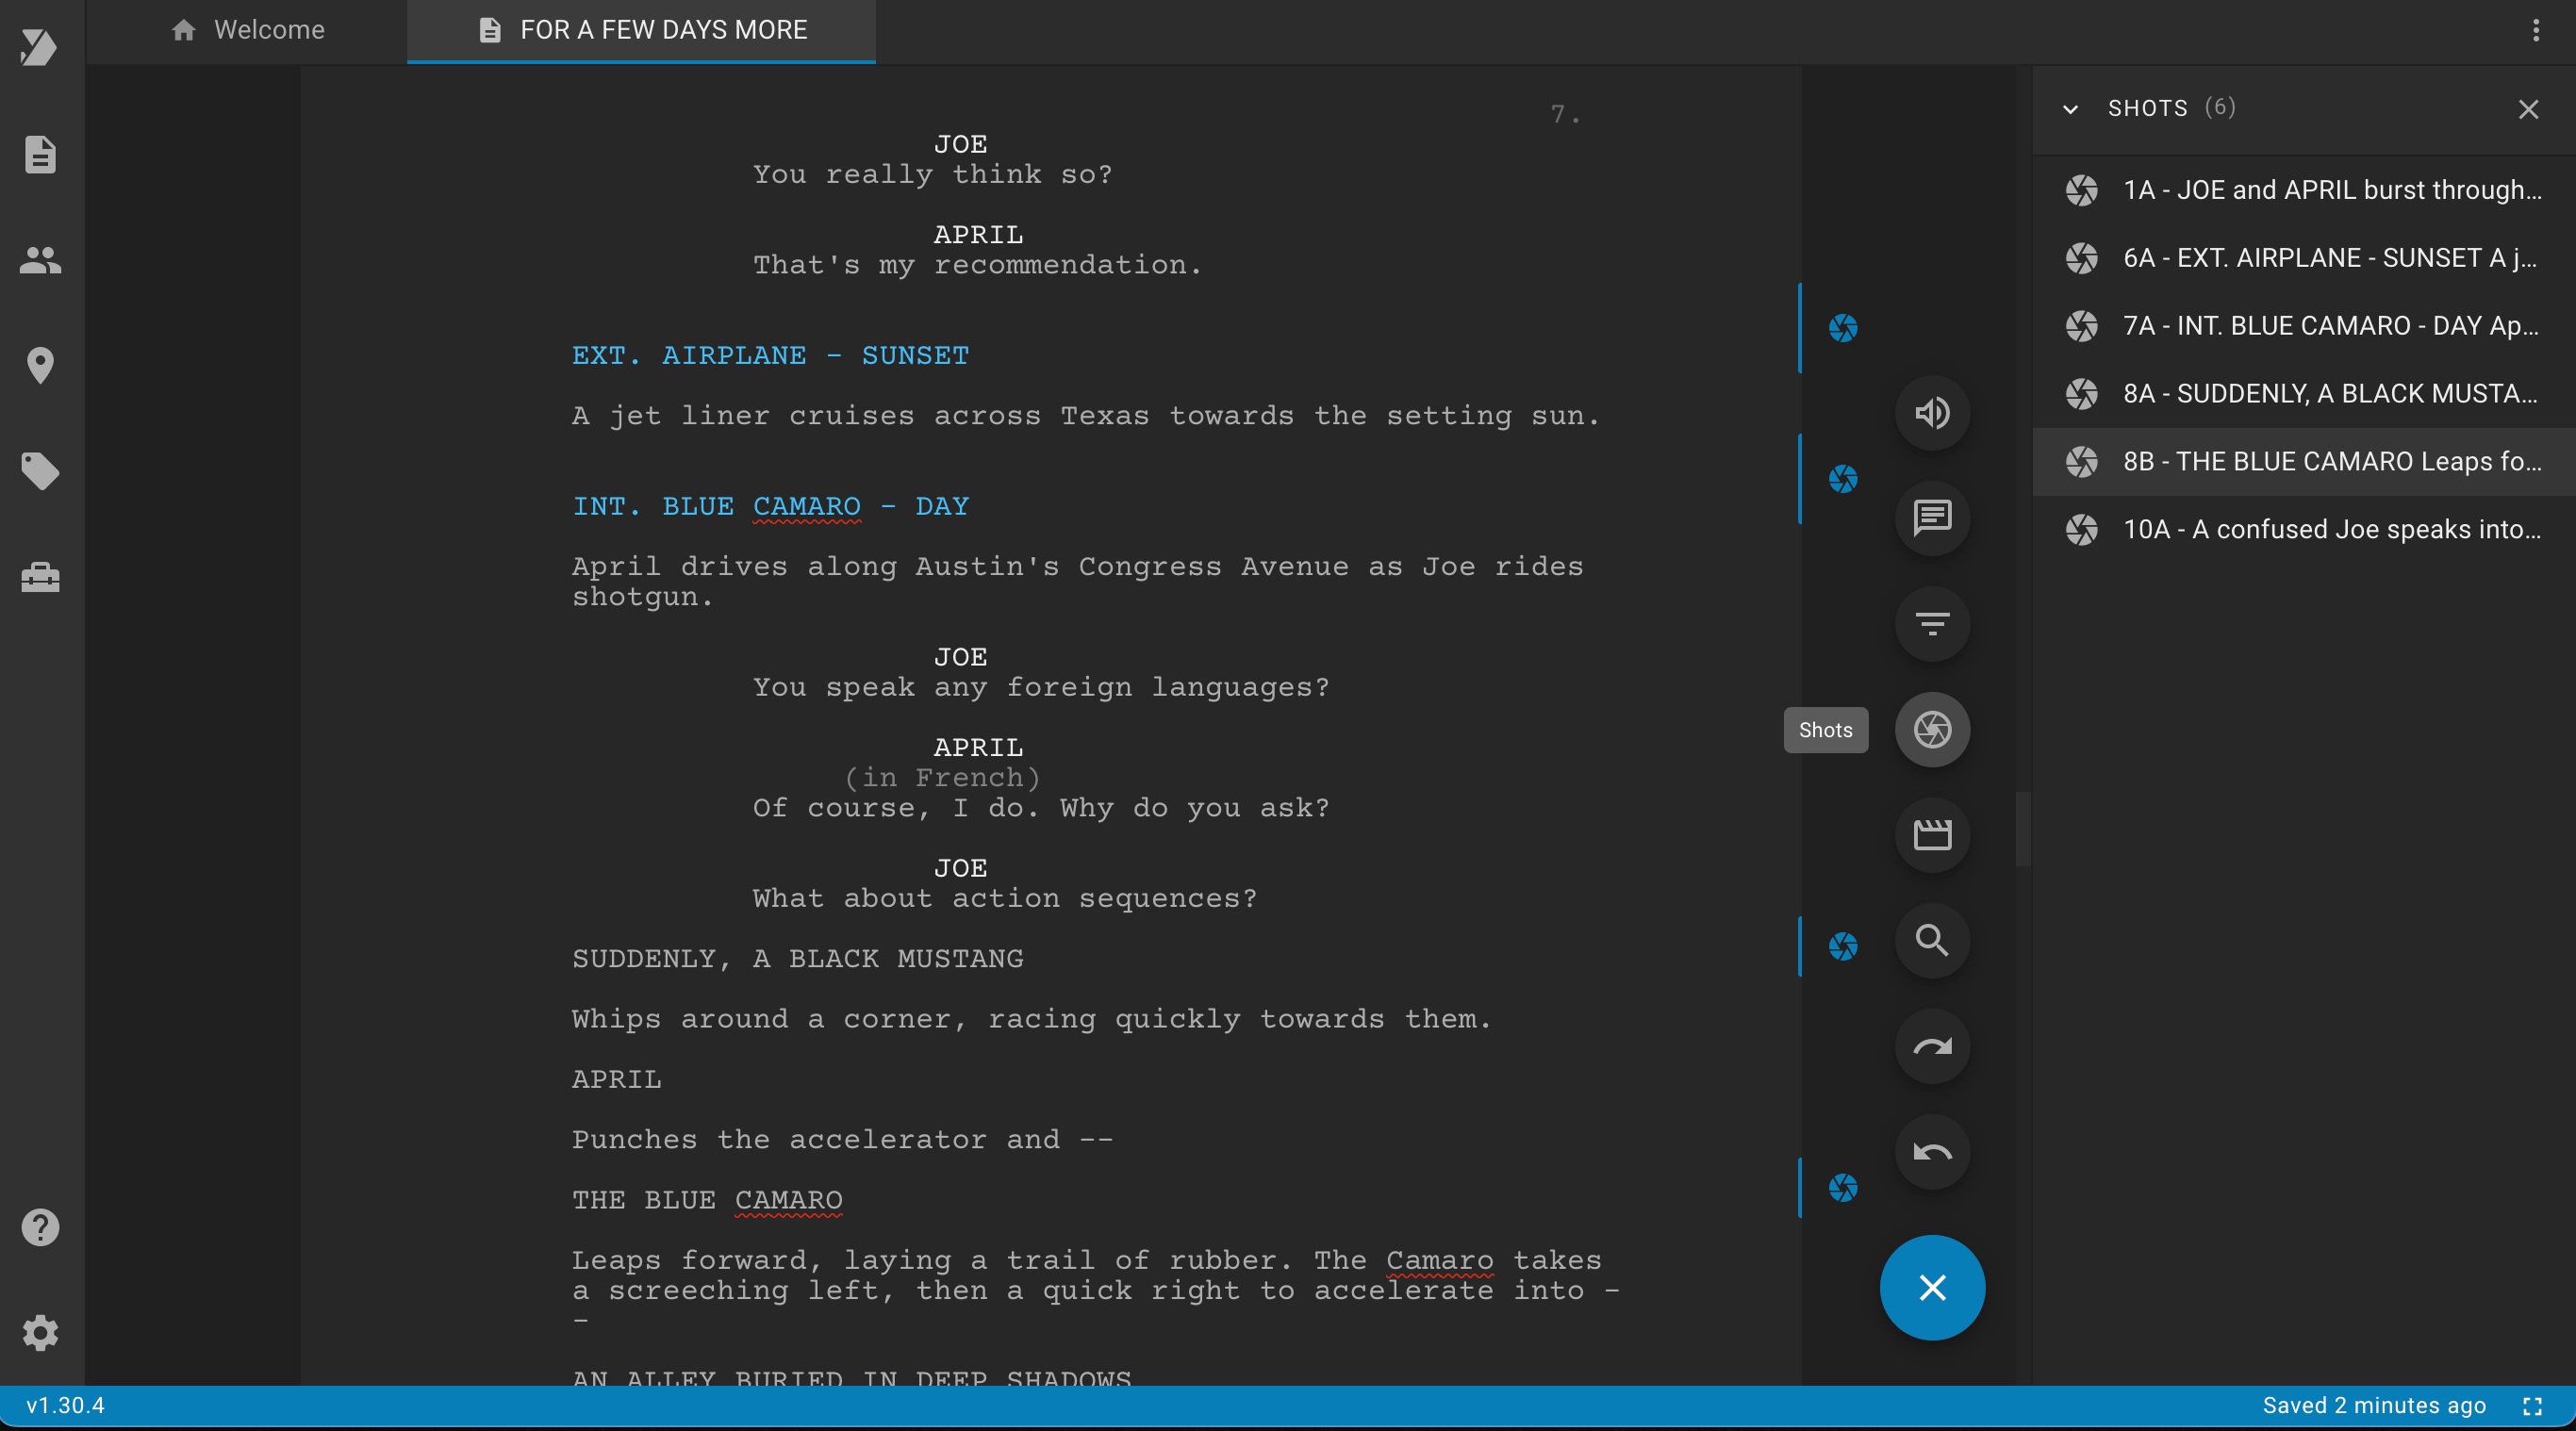Click line 'That's my recommendation.'
The image size is (2576, 1431).
(x=977, y=265)
